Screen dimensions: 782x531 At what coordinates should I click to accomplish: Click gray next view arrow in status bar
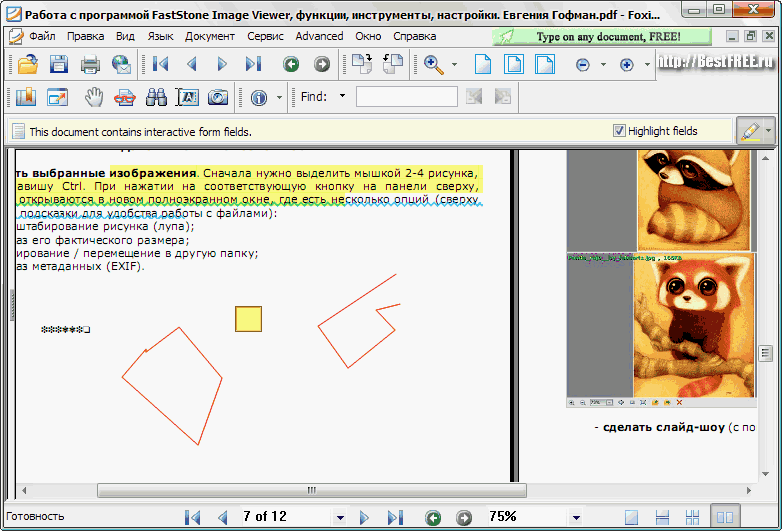click(x=464, y=518)
